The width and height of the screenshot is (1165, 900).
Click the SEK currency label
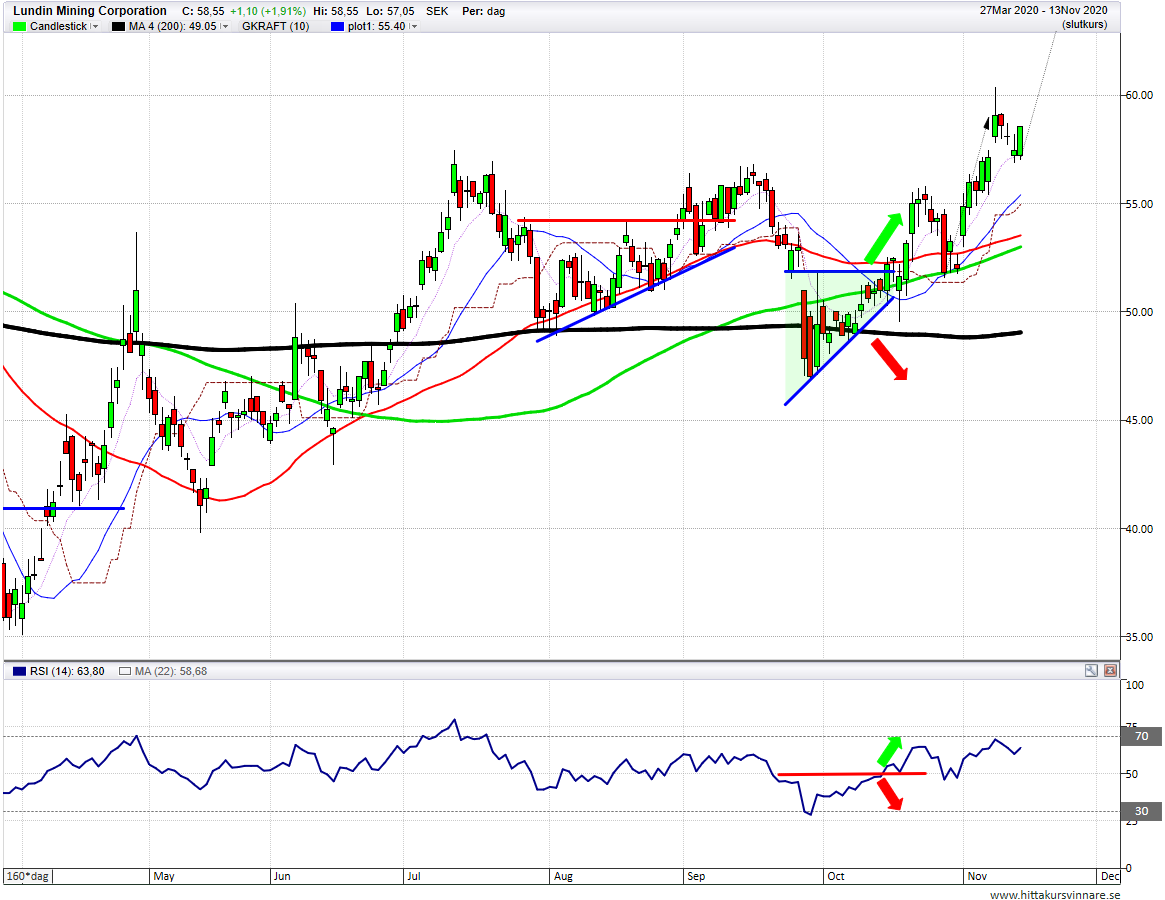pyautogui.click(x=437, y=11)
